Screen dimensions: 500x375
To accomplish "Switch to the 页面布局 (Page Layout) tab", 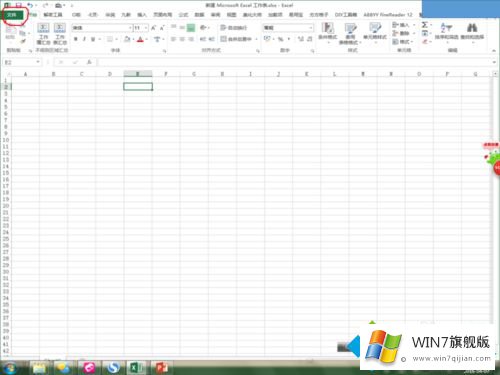I will click(163, 15).
